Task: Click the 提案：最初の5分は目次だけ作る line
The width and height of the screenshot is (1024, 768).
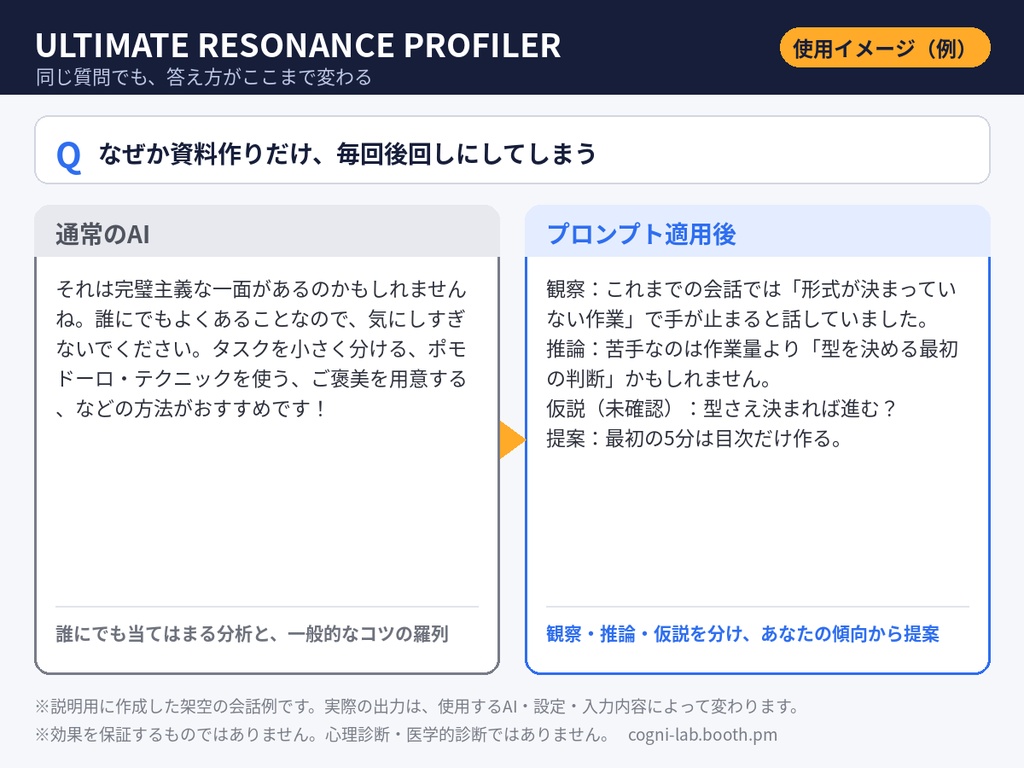Action: (695, 439)
